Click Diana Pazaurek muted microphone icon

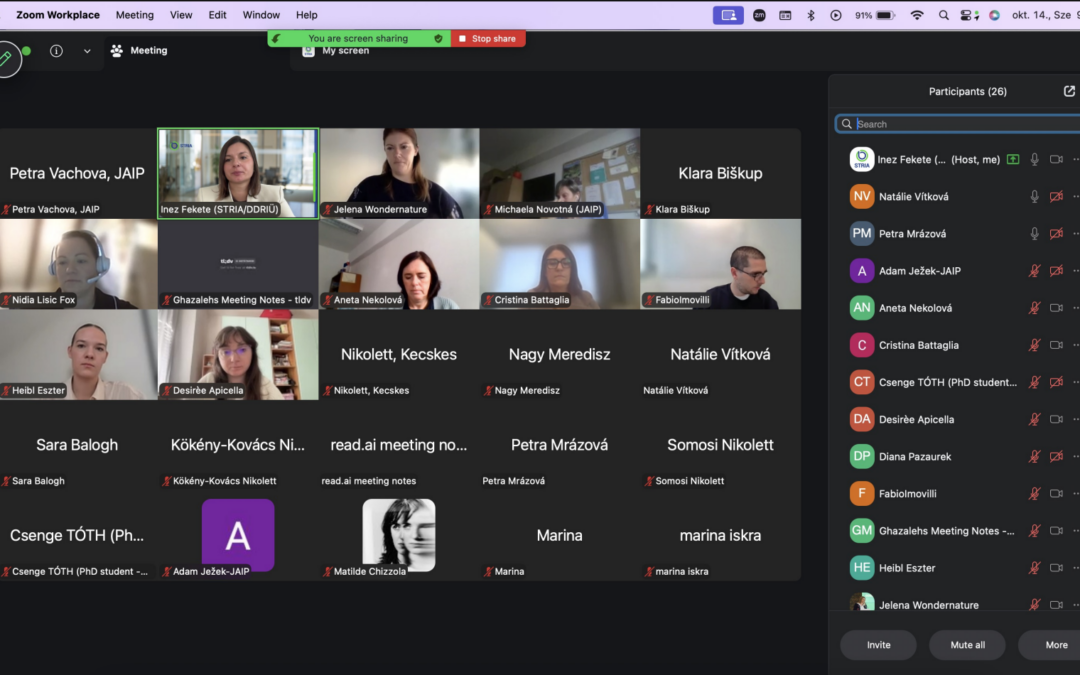coord(1035,457)
